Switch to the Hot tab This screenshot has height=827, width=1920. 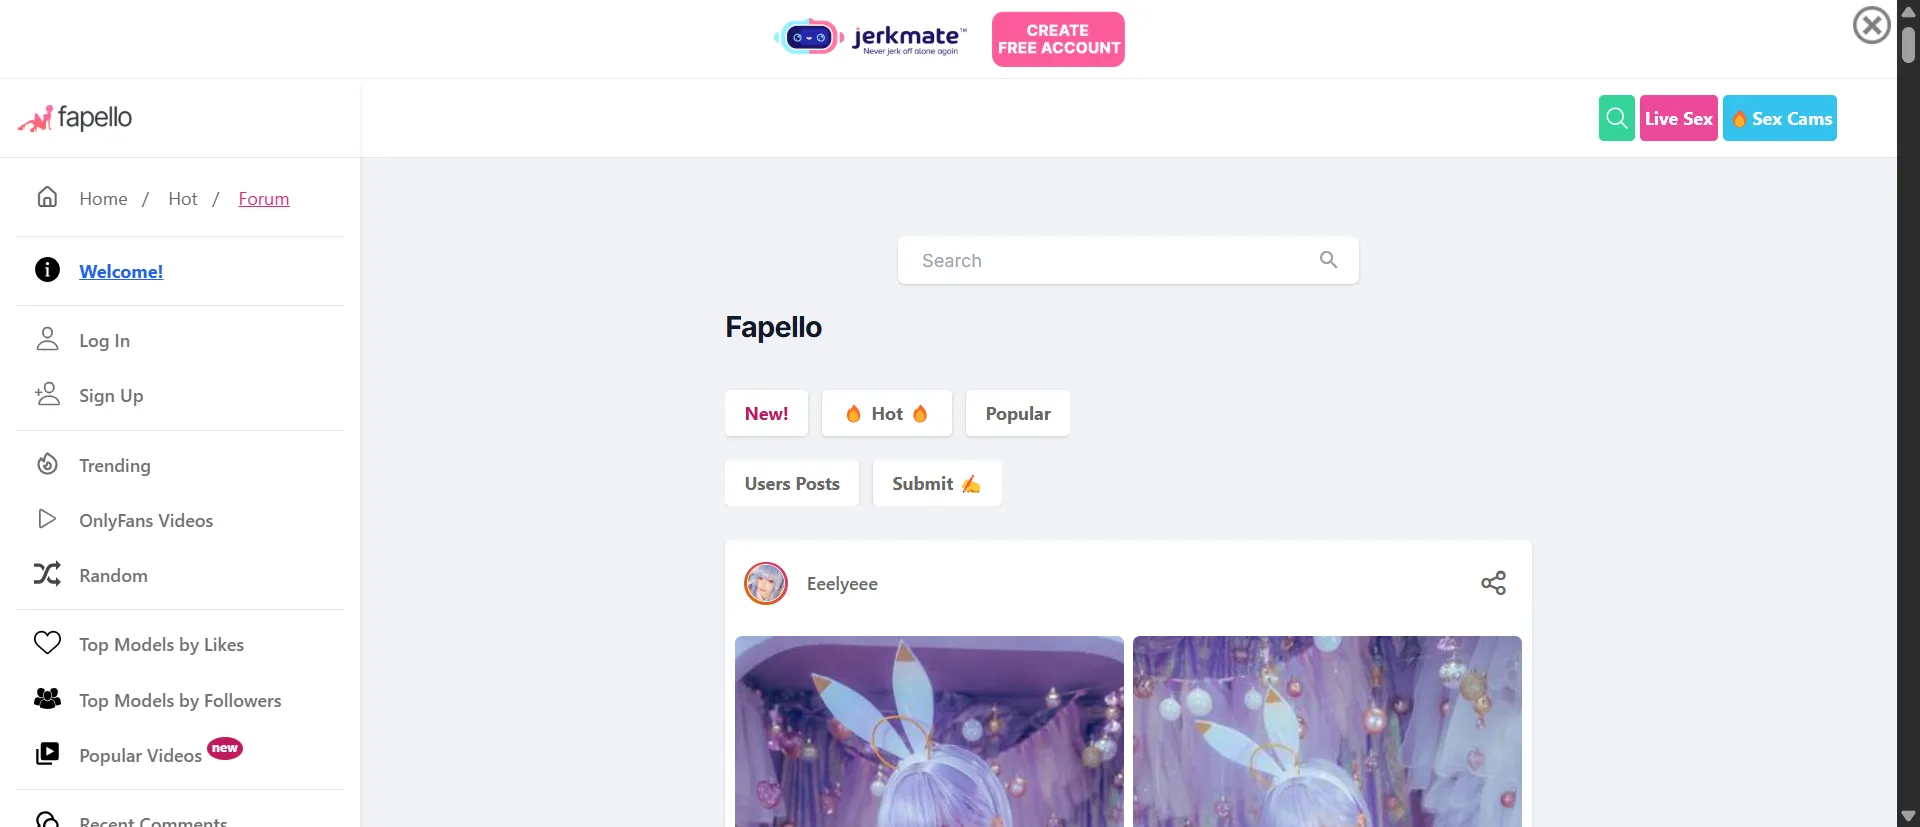click(886, 413)
